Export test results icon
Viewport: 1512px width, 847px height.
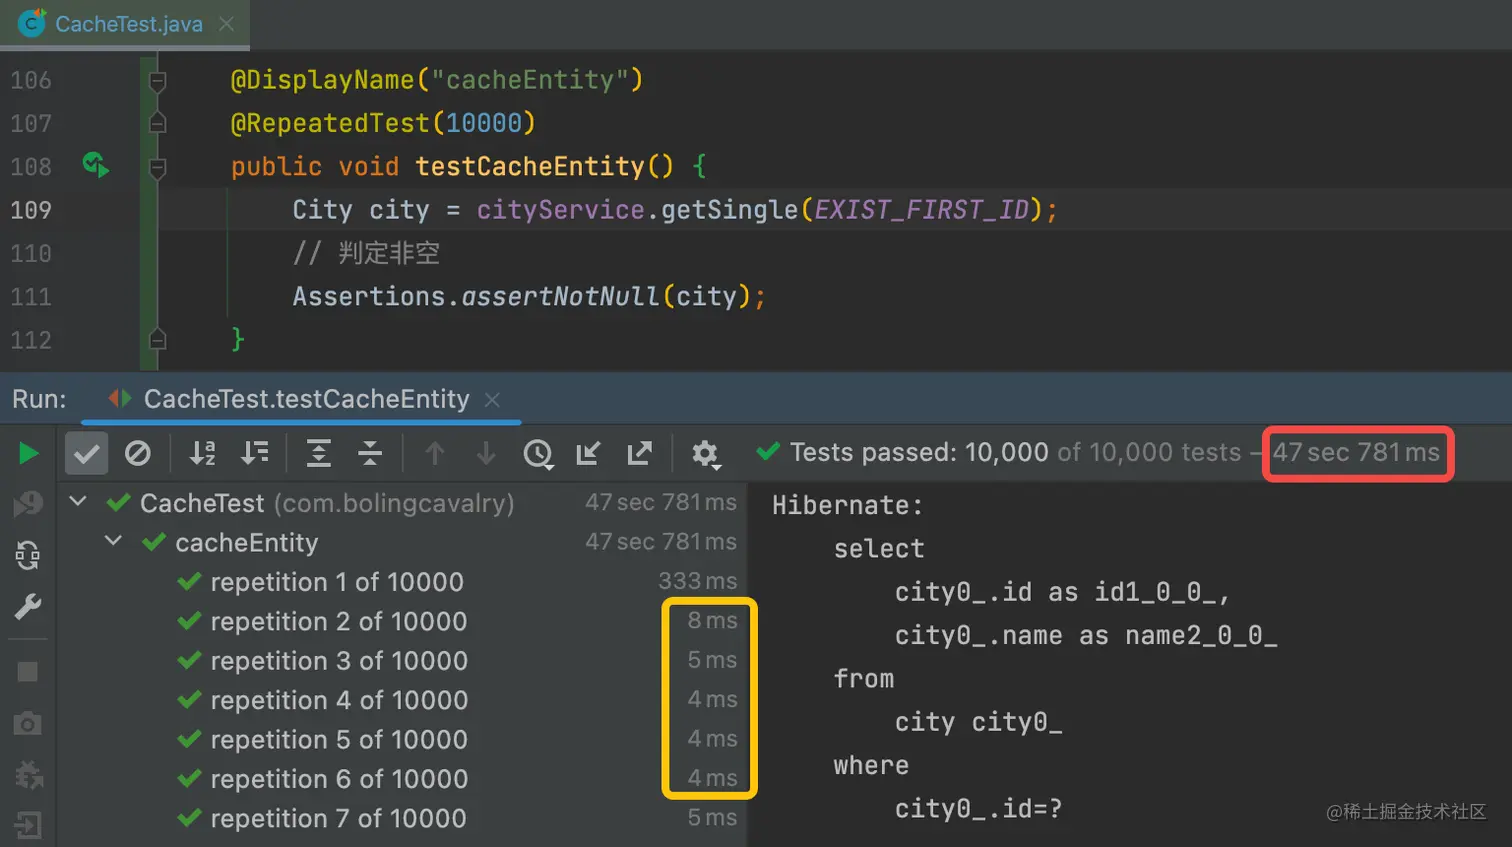640,453
